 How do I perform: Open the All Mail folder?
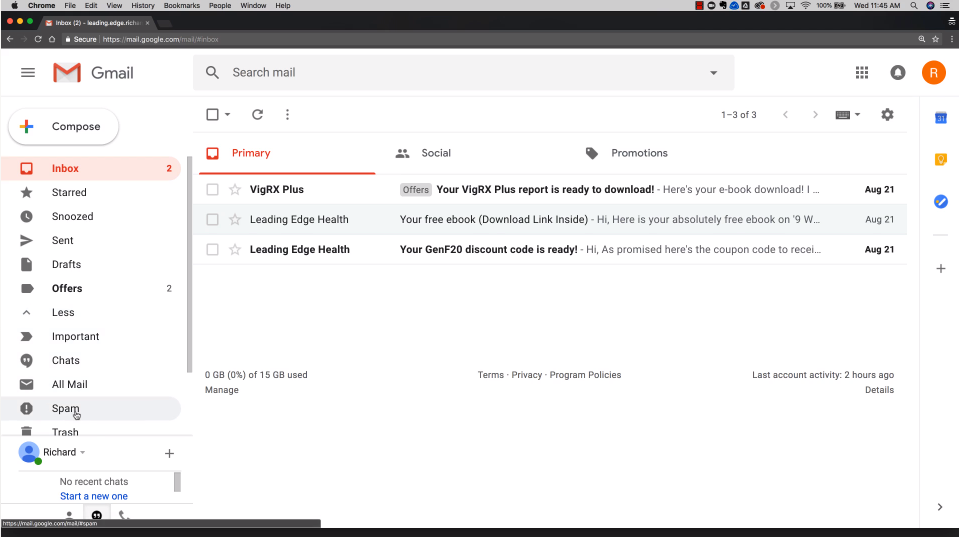pyautogui.click(x=91, y=384)
